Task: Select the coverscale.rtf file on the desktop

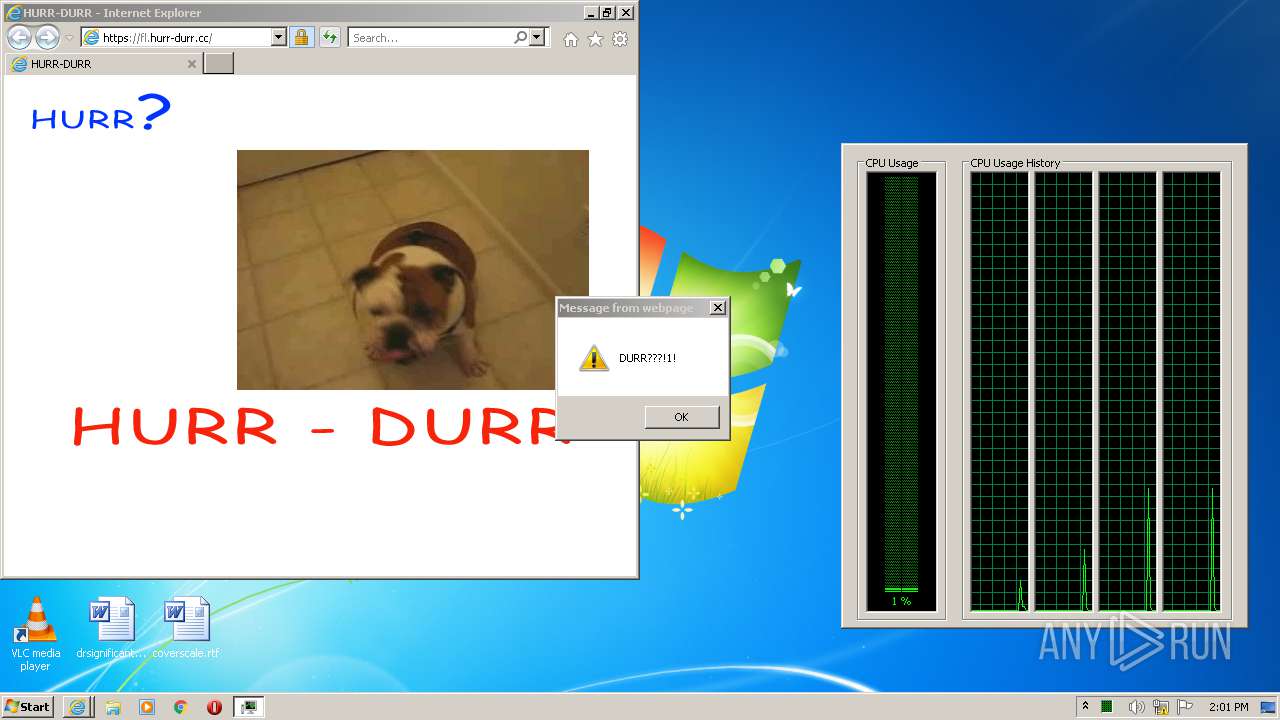Action: (186, 629)
